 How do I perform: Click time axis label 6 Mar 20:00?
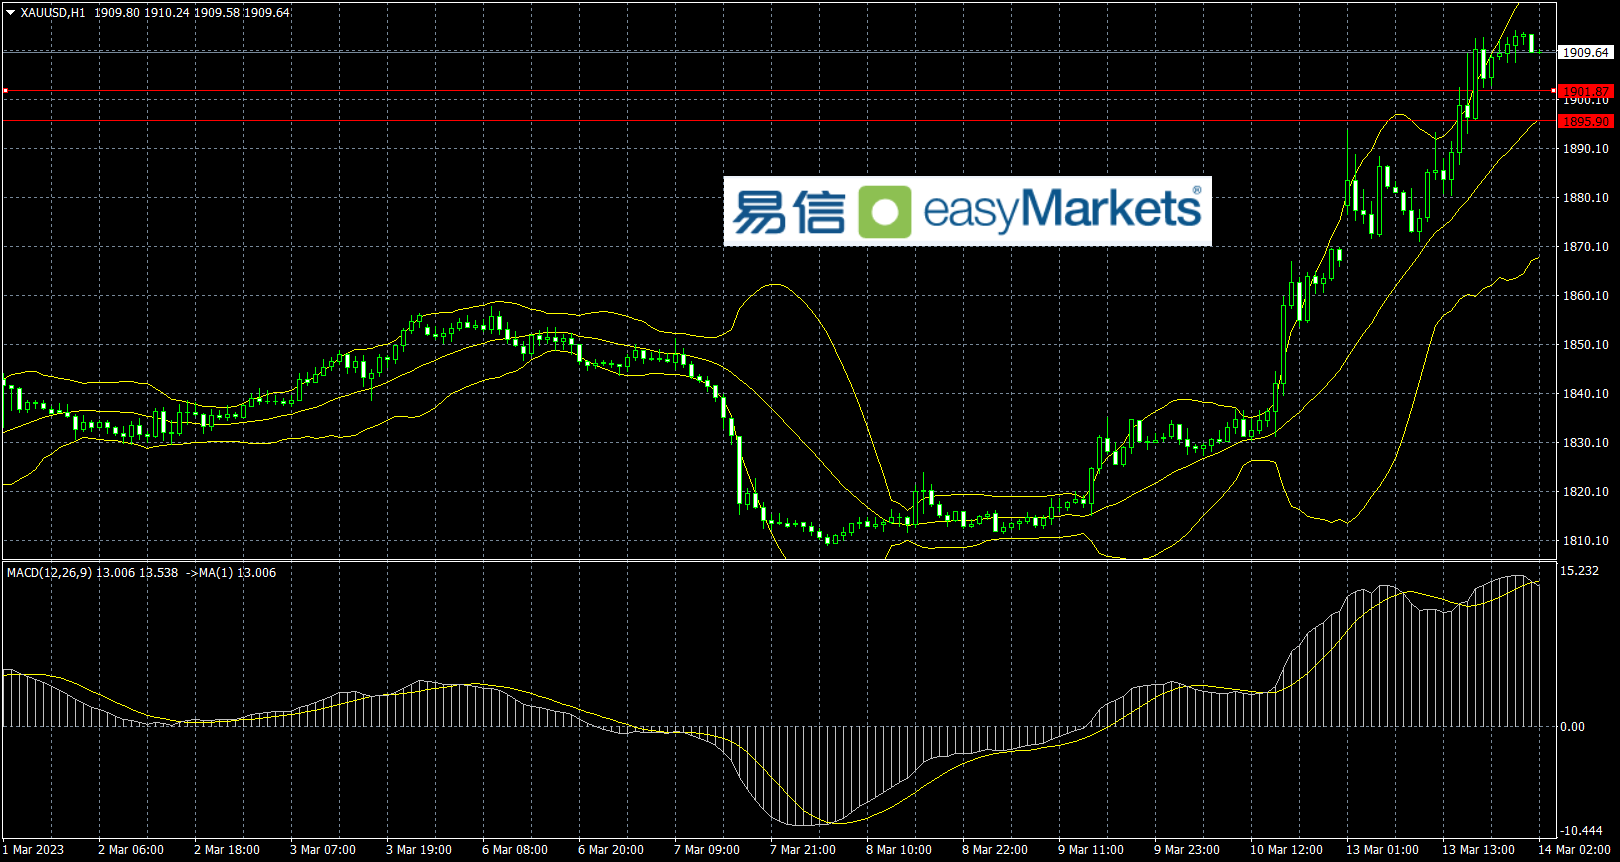pyautogui.click(x=611, y=850)
